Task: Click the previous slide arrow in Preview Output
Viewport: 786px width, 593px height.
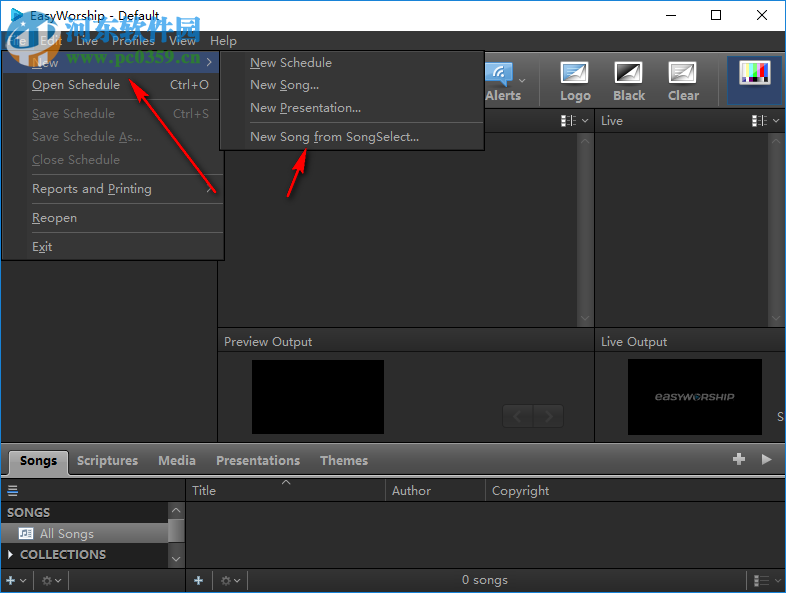Action: [518, 416]
